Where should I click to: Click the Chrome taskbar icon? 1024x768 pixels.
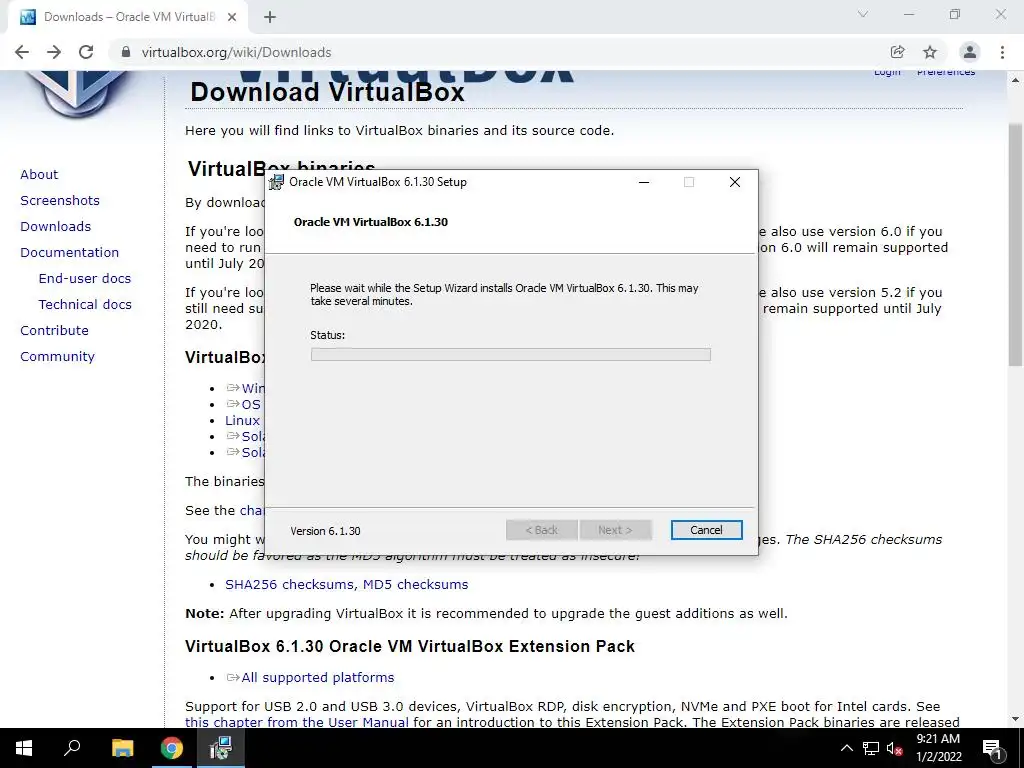click(172, 748)
